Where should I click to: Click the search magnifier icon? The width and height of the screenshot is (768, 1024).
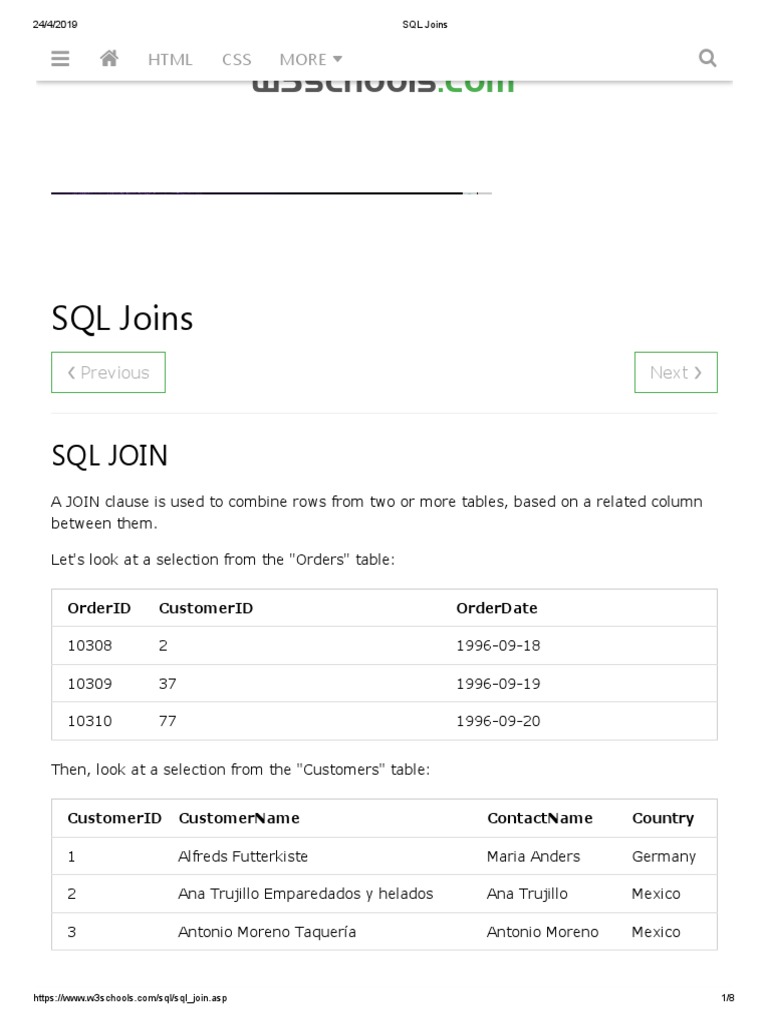pos(707,58)
